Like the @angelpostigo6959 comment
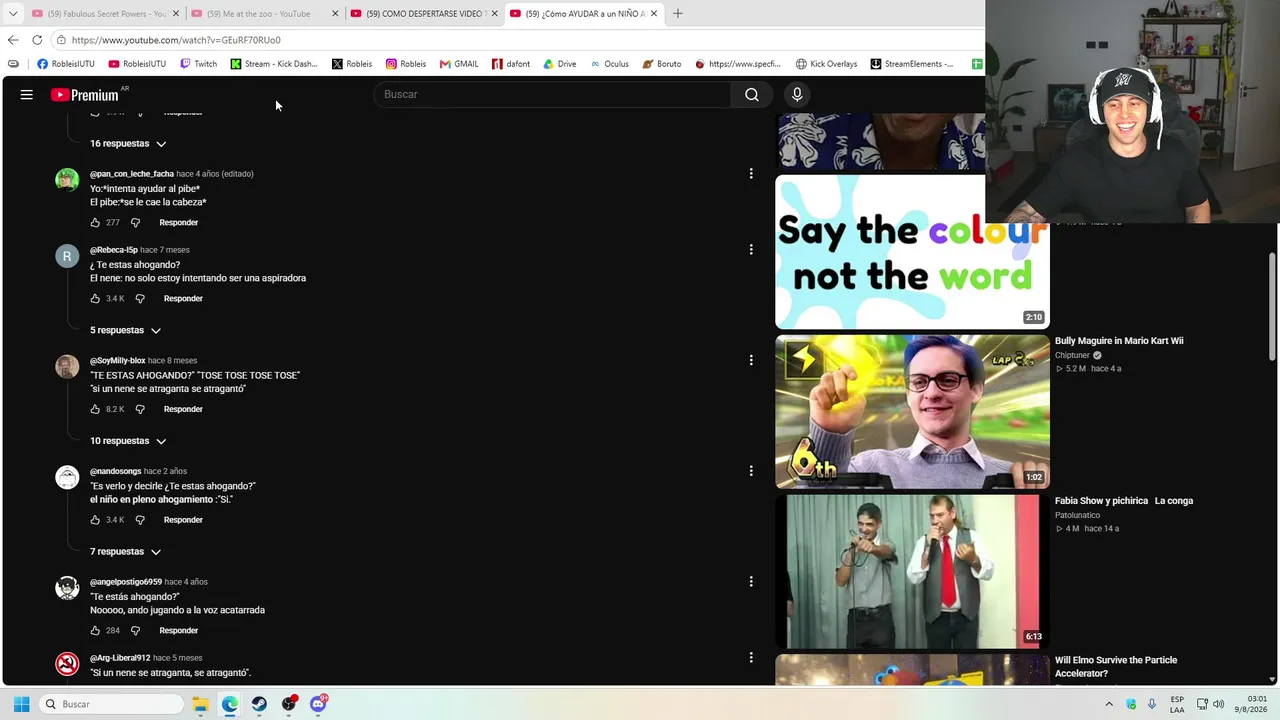 (x=95, y=630)
